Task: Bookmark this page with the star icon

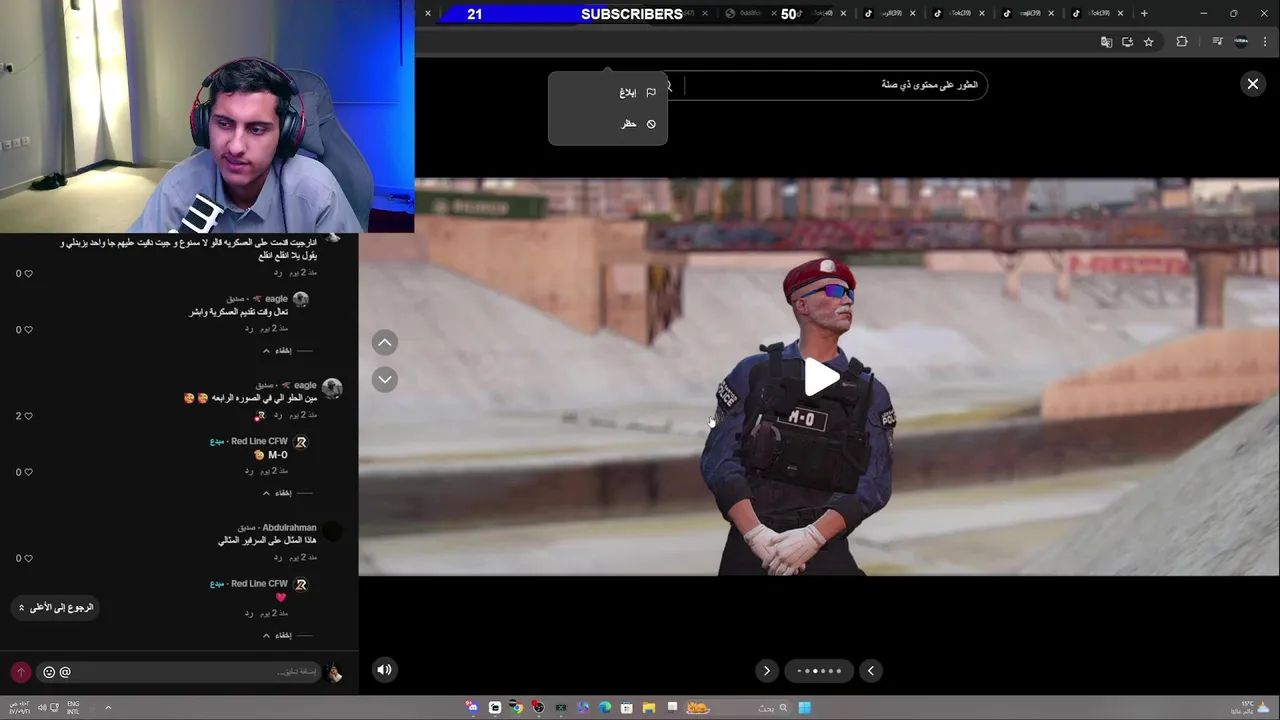Action: pyautogui.click(x=1149, y=42)
